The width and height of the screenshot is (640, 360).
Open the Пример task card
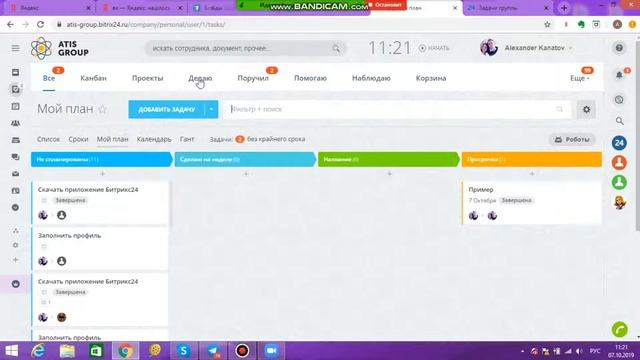point(531,203)
